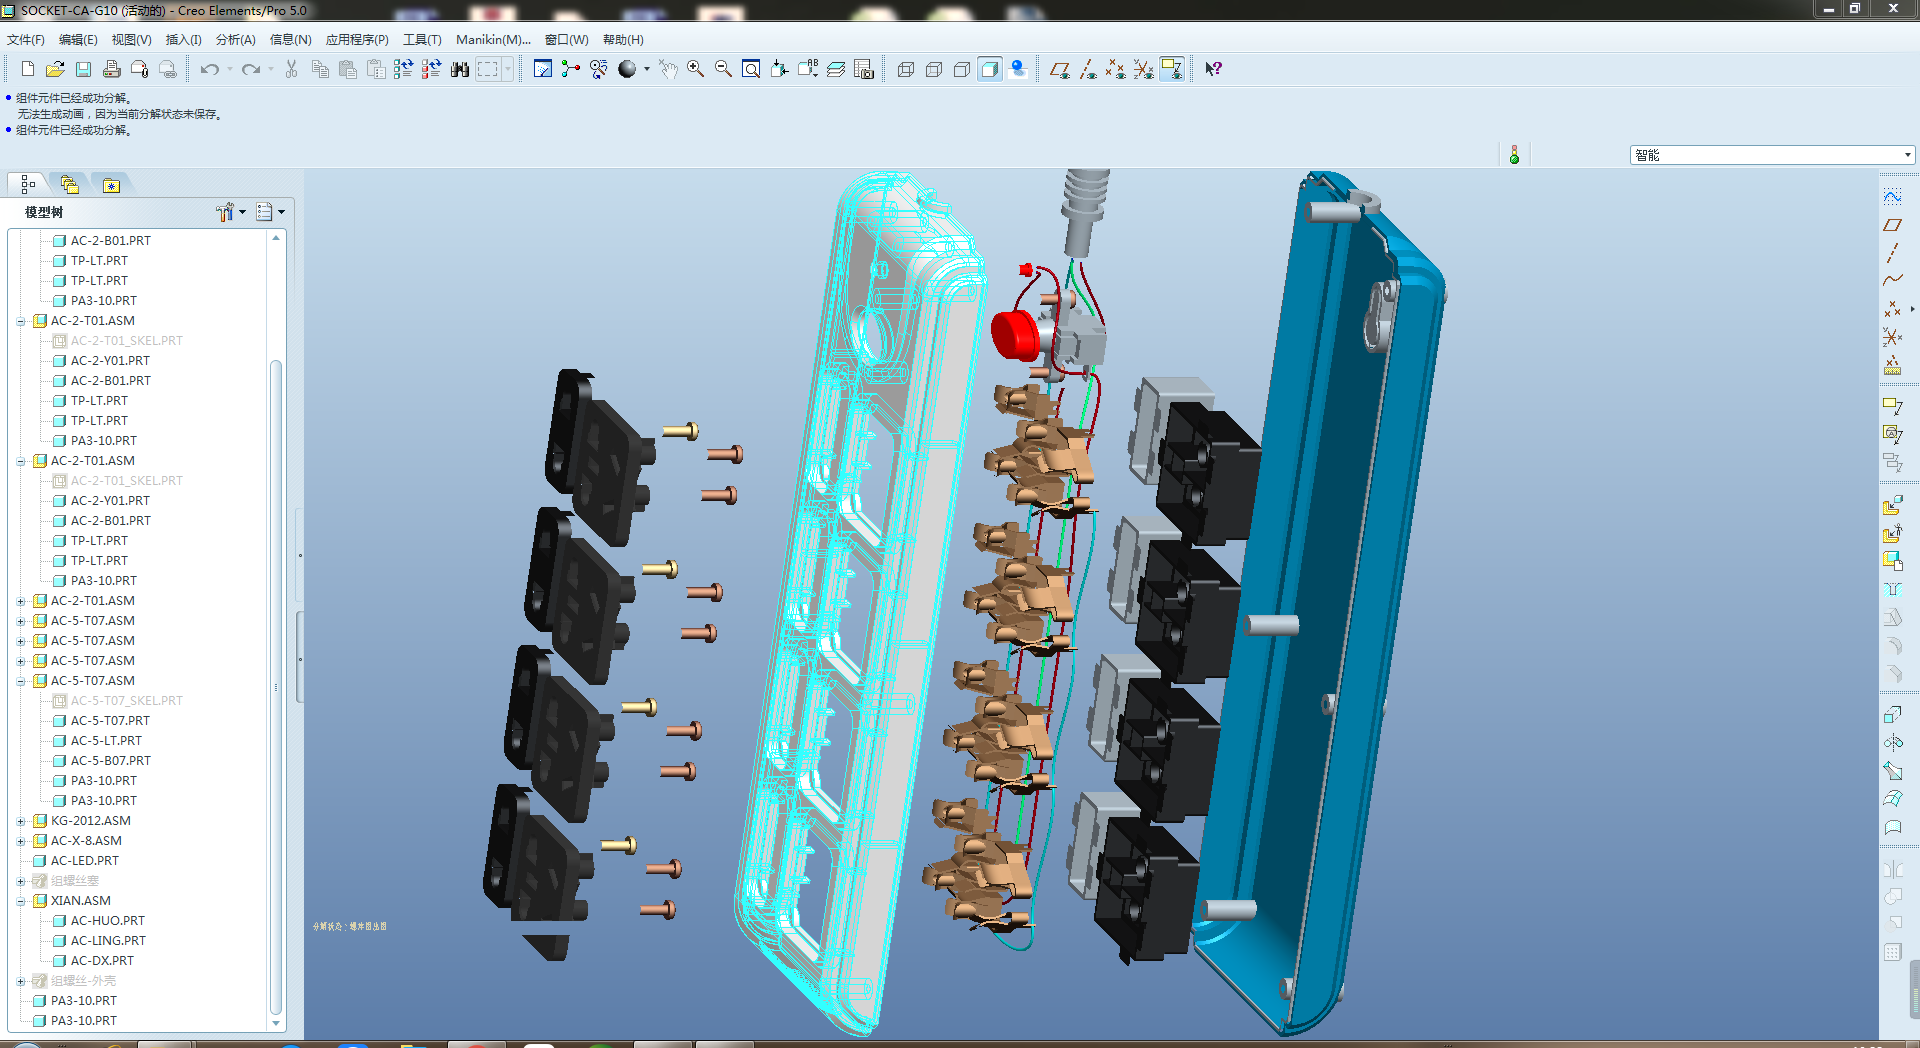The height and width of the screenshot is (1048, 1920).
Task: Click the binoculars Find tool icon
Action: (x=460, y=69)
